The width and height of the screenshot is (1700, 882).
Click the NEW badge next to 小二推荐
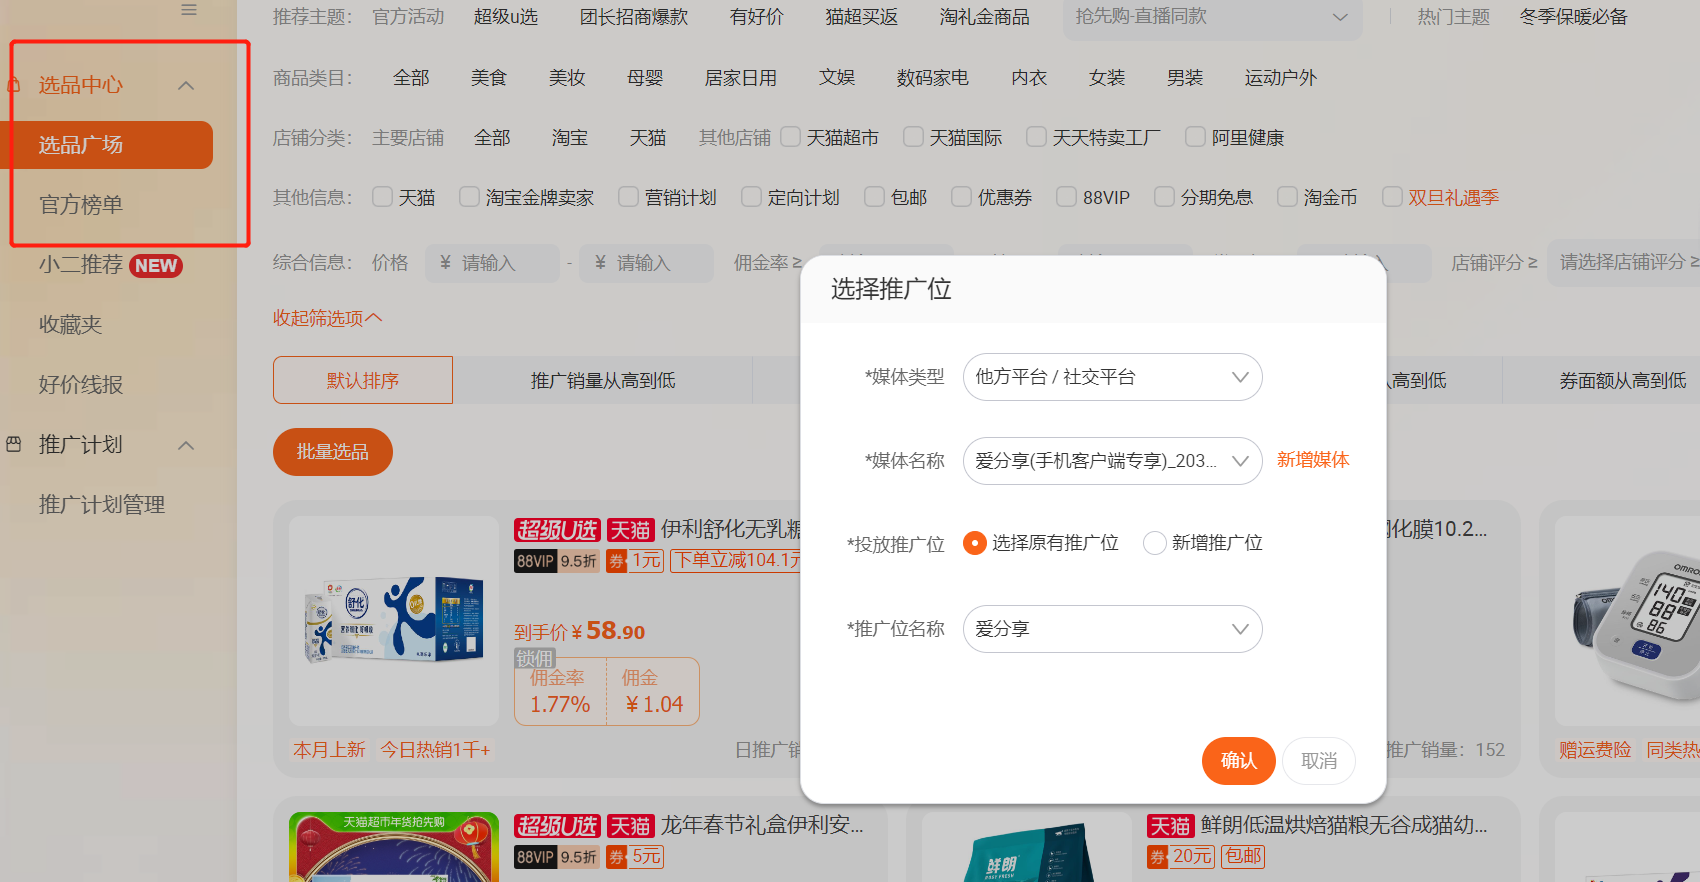tap(156, 266)
